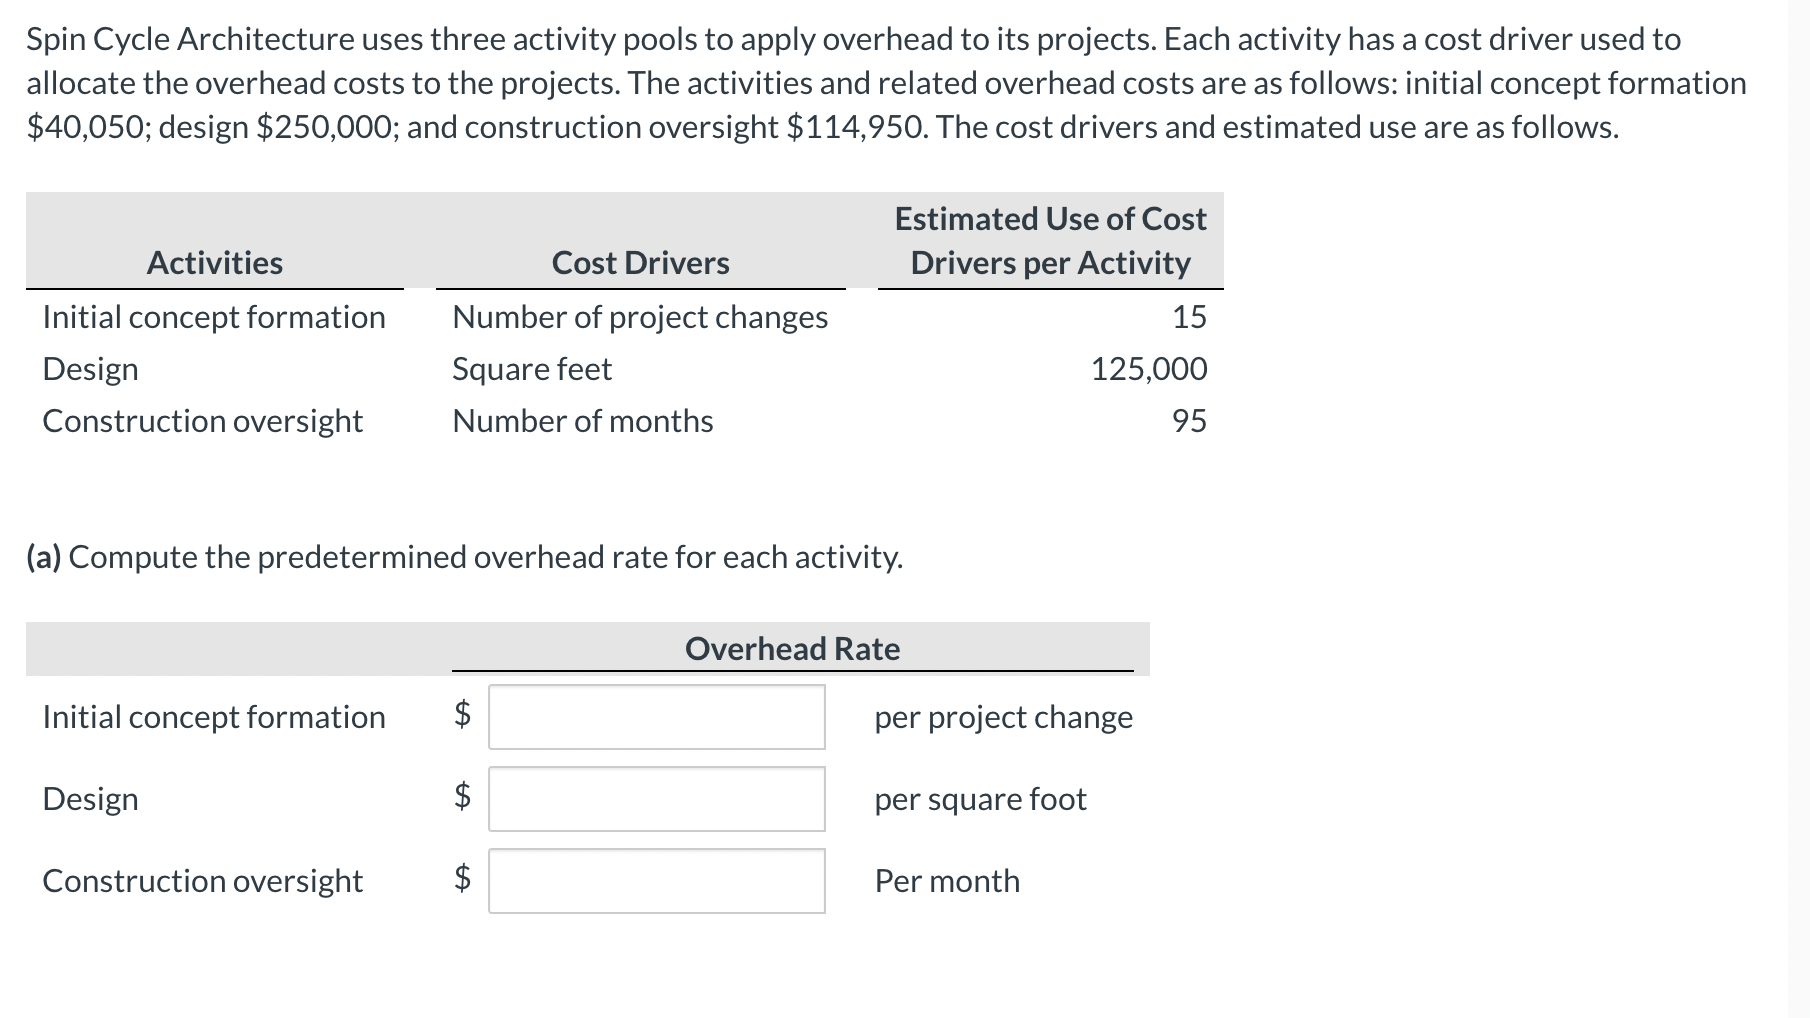
Task: Click the 'Square feet' cost driver cell
Action: pos(532,369)
